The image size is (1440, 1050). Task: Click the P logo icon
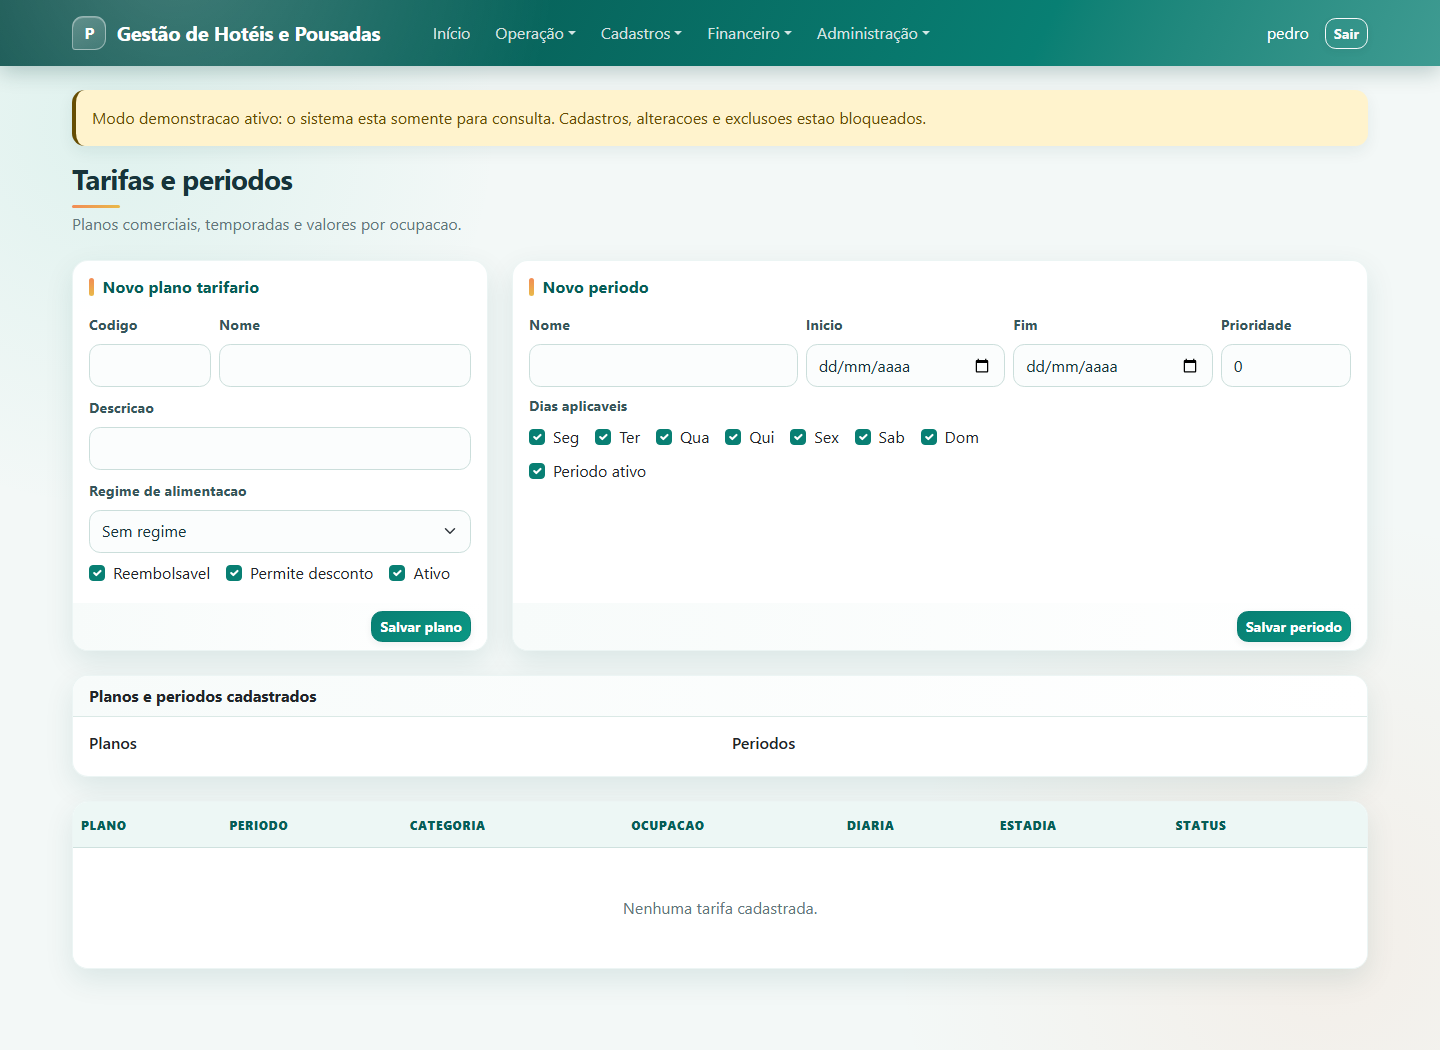pos(89,33)
